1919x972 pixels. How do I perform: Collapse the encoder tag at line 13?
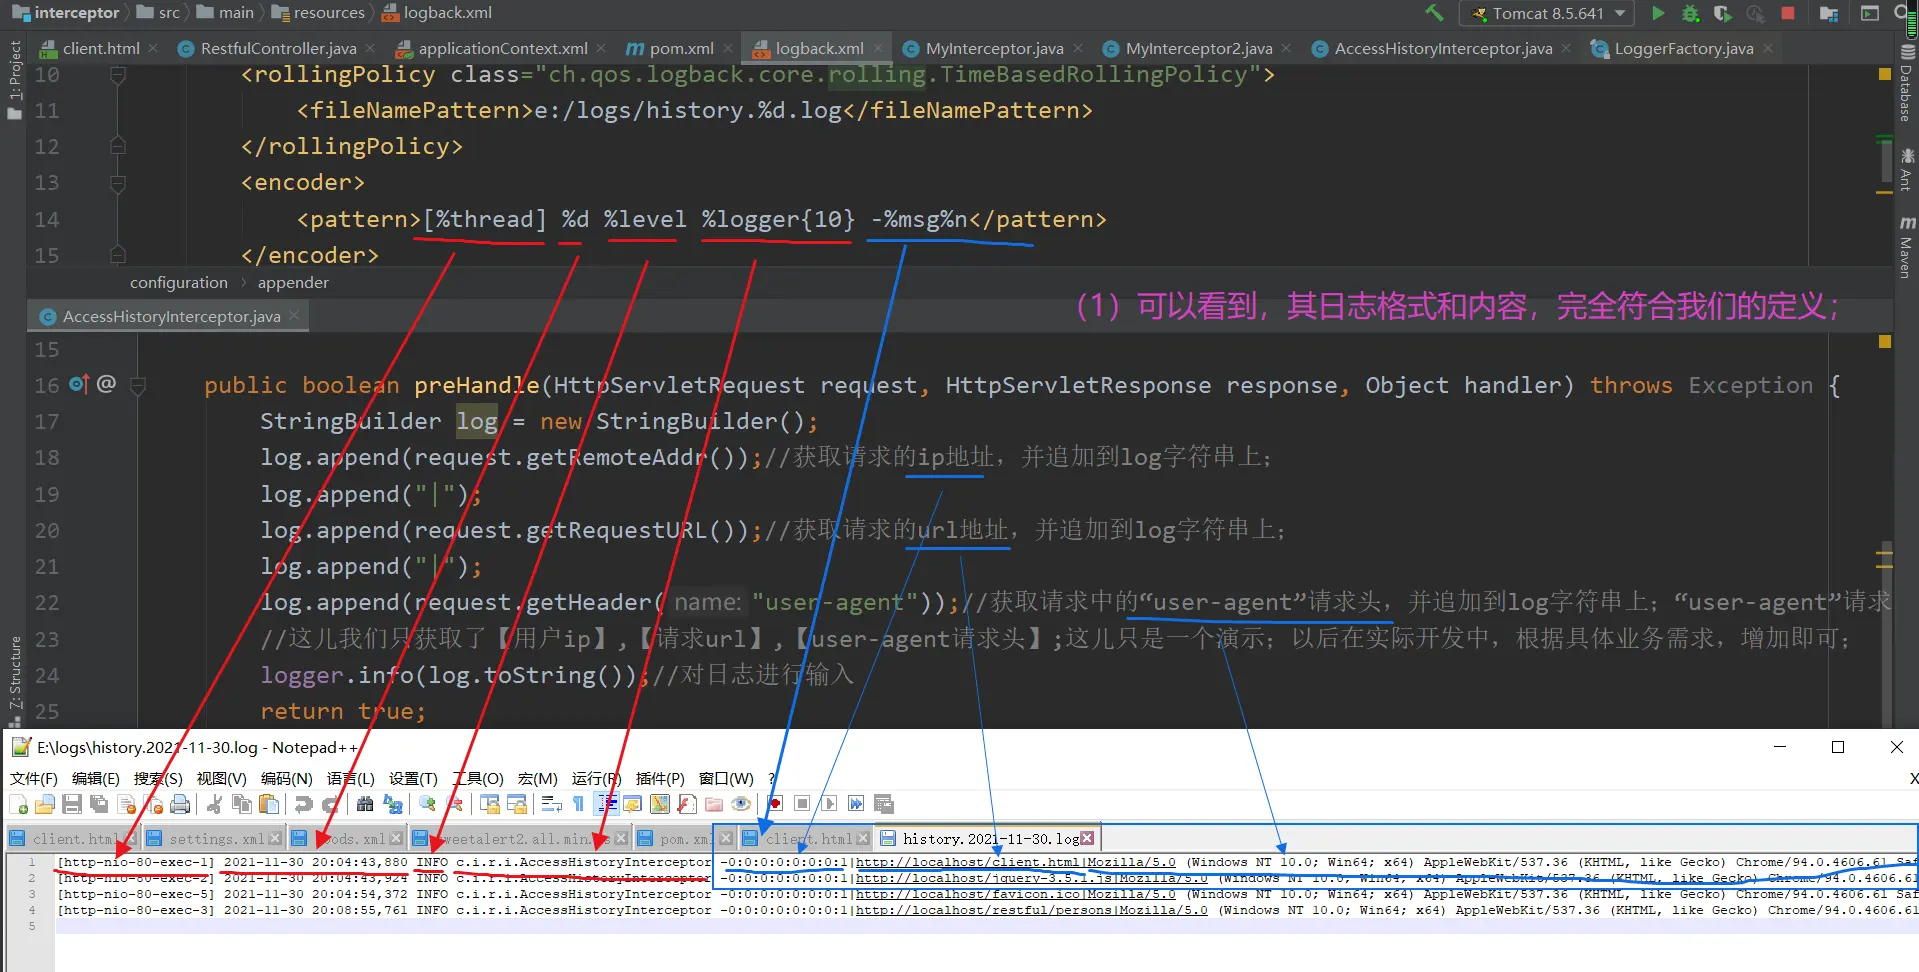118,183
